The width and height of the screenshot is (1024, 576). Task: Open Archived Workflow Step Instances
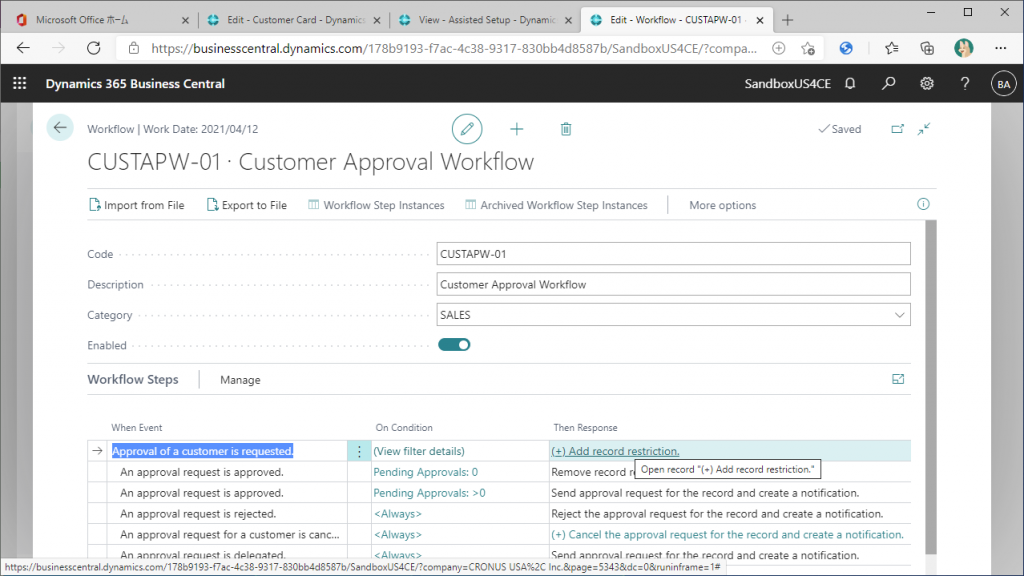pos(556,205)
